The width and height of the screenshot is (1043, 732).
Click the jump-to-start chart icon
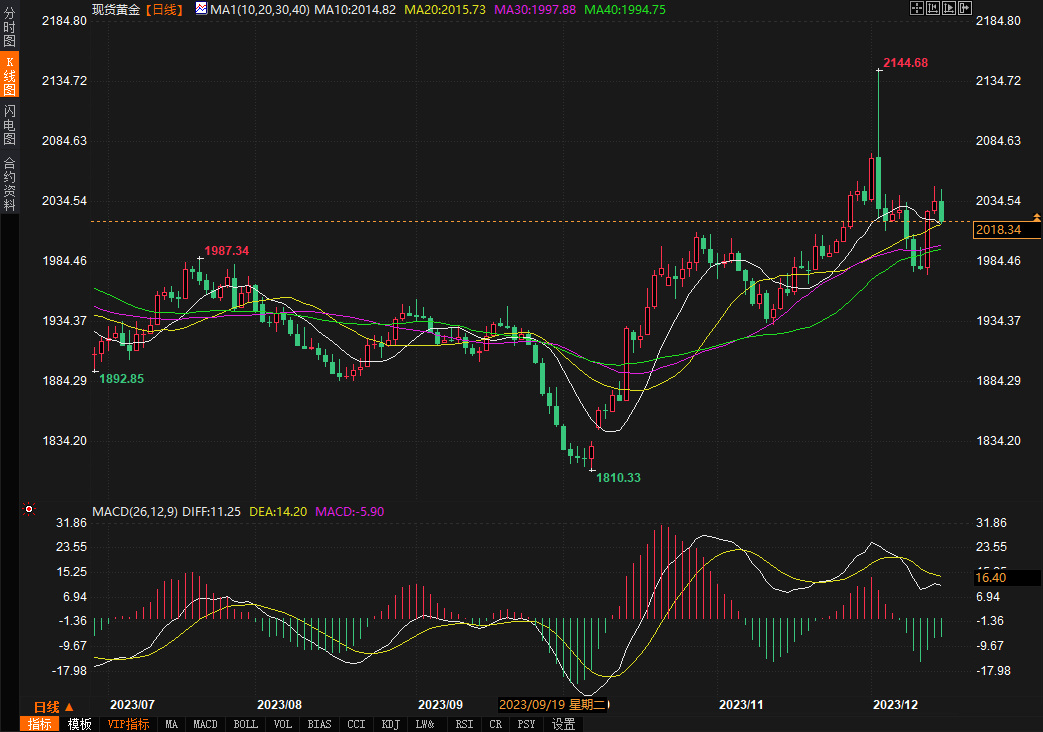click(x=933, y=8)
